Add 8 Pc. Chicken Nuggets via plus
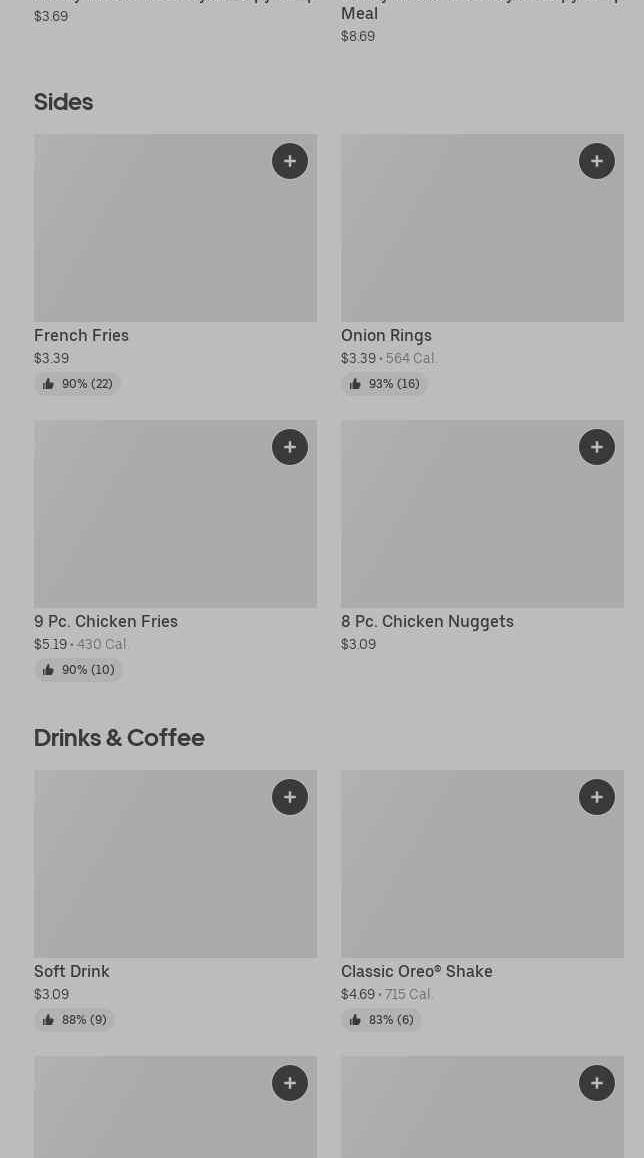644x1158 pixels. [597, 447]
